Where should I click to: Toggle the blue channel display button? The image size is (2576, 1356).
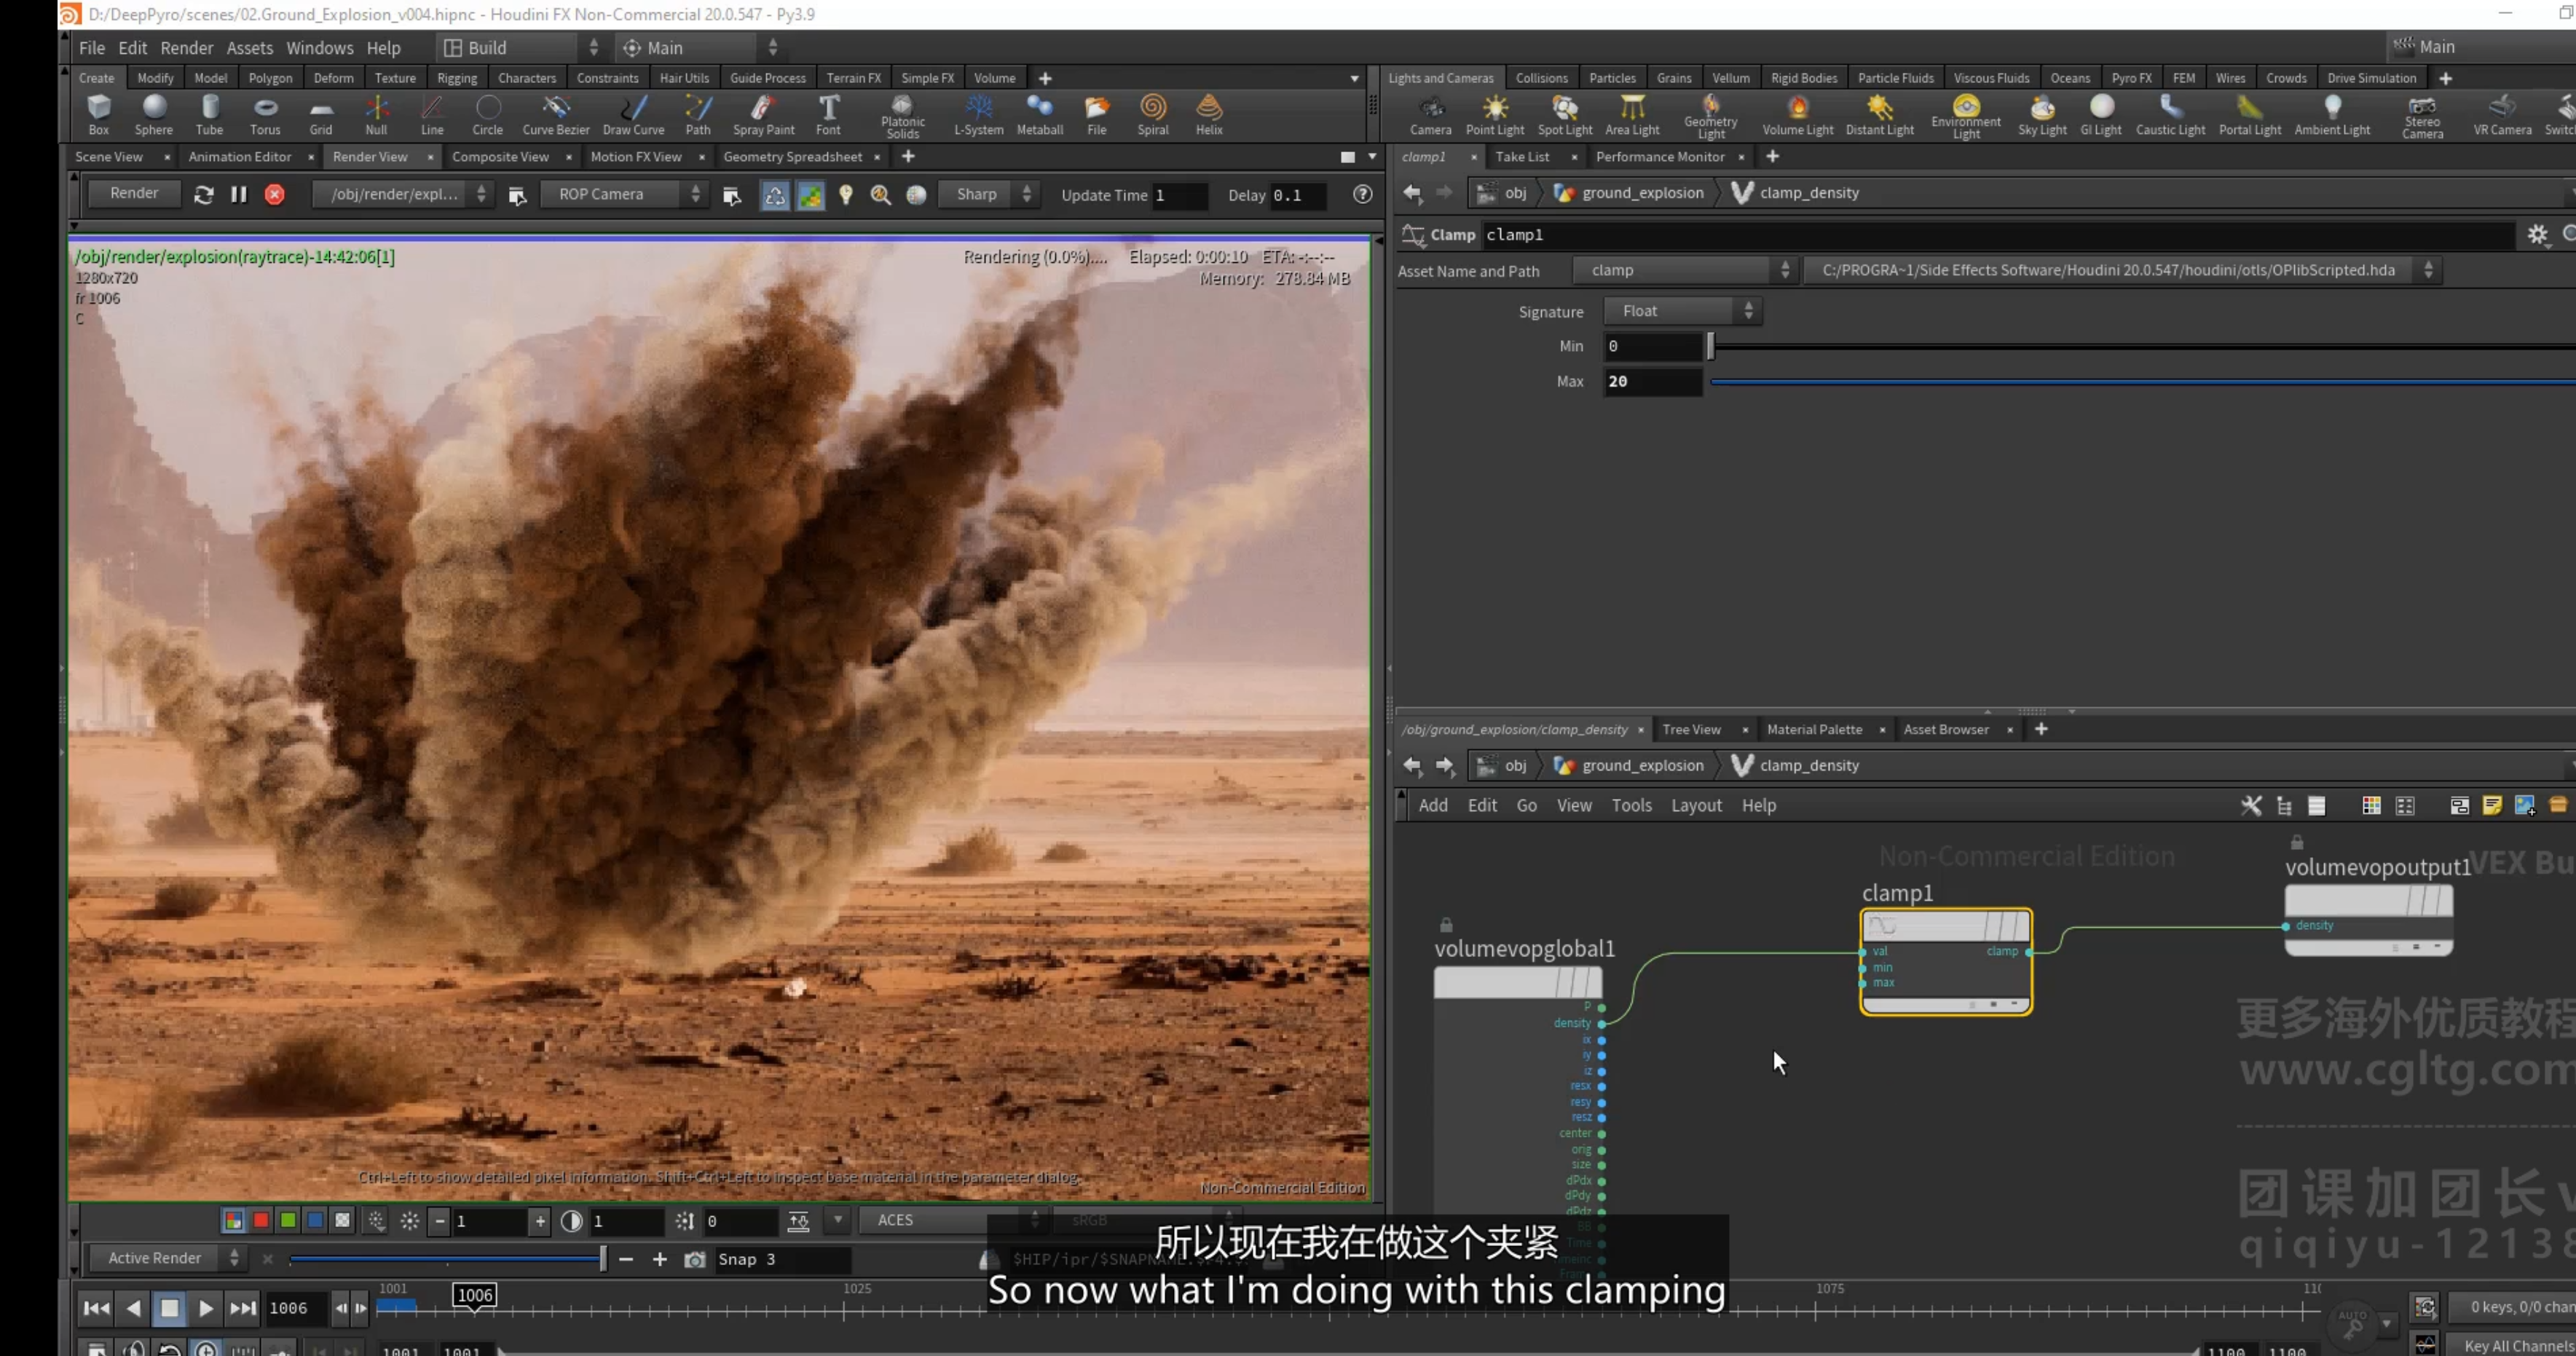point(315,1220)
